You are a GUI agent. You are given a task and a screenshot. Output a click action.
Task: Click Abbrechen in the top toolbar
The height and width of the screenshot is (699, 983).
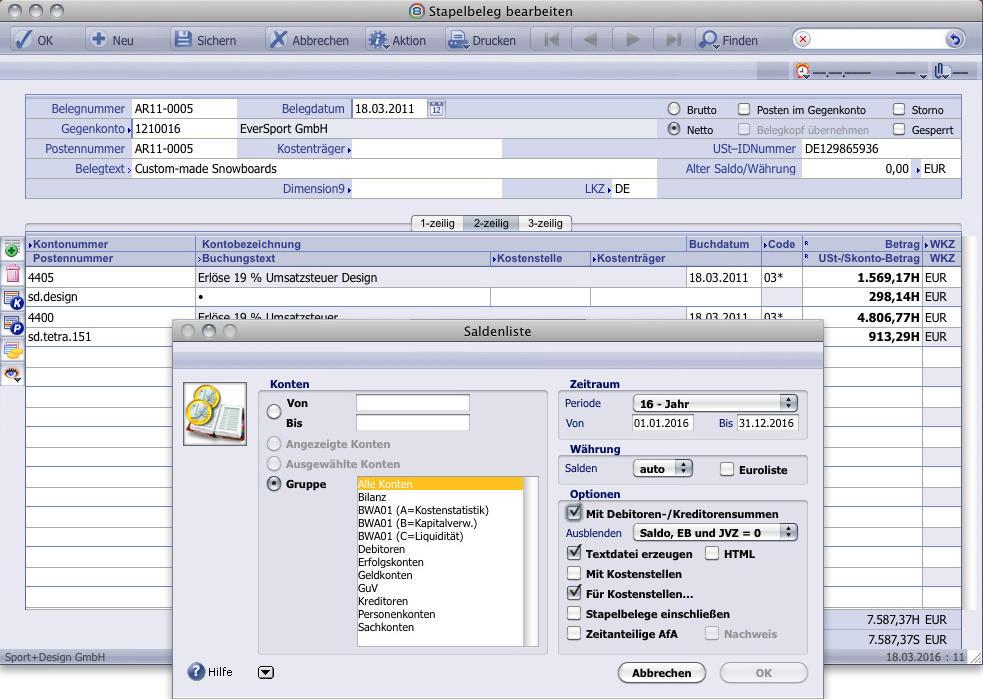[x=308, y=40]
